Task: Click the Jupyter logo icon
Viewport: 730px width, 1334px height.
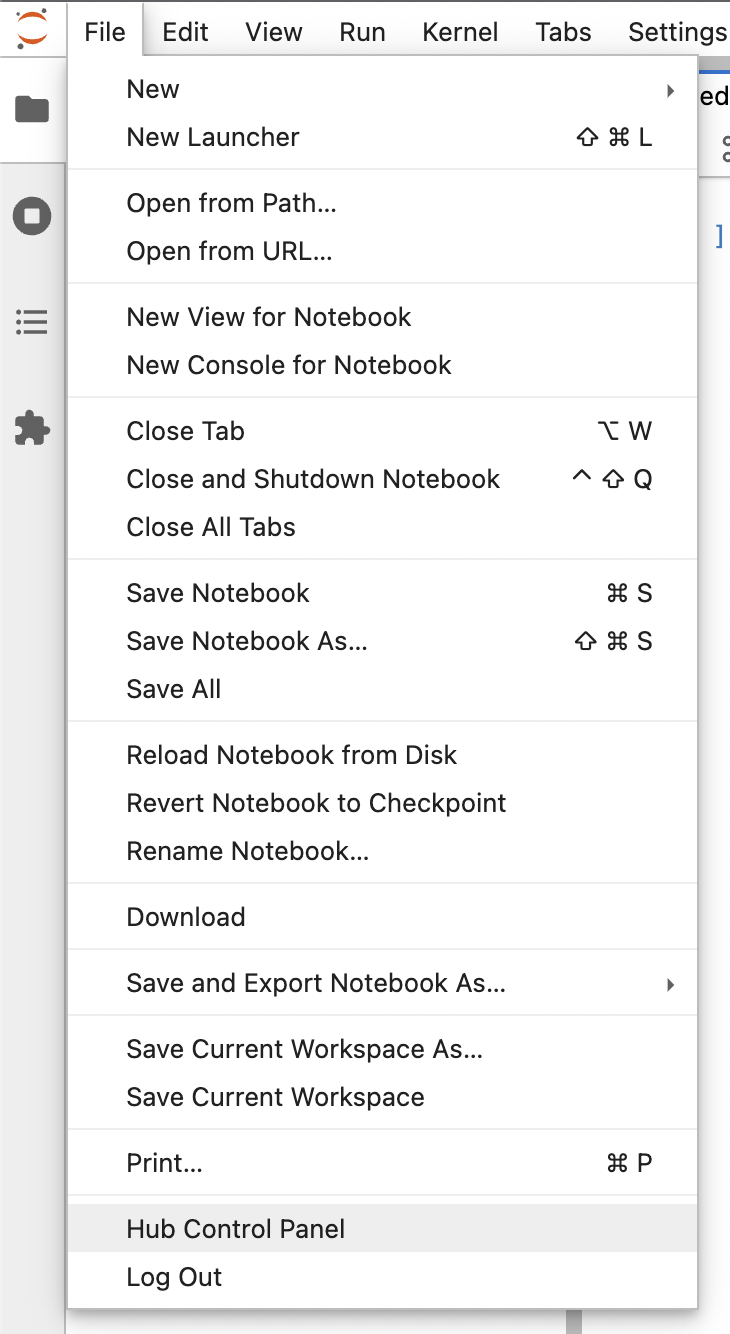Action: click(x=32, y=31)
